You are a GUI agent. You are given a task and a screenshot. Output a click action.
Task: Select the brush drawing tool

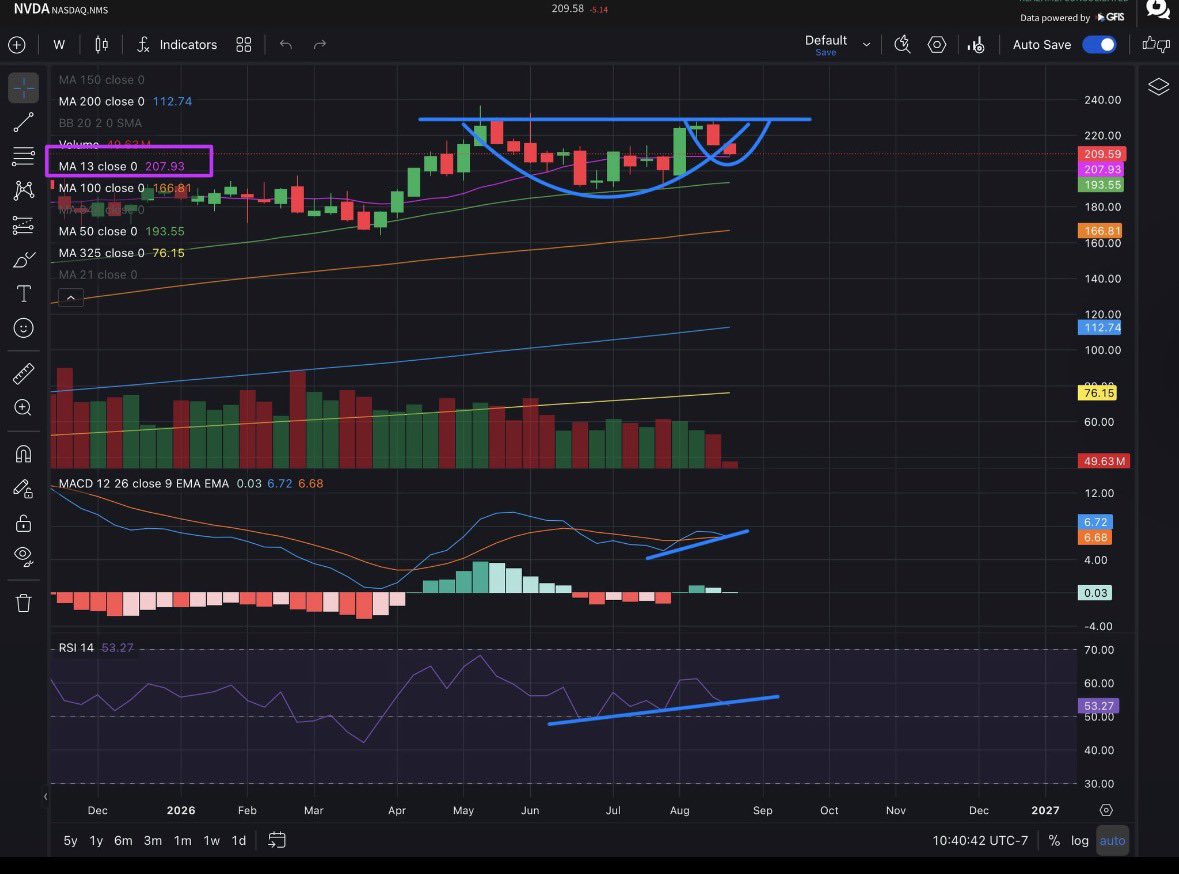pos(23,260)
